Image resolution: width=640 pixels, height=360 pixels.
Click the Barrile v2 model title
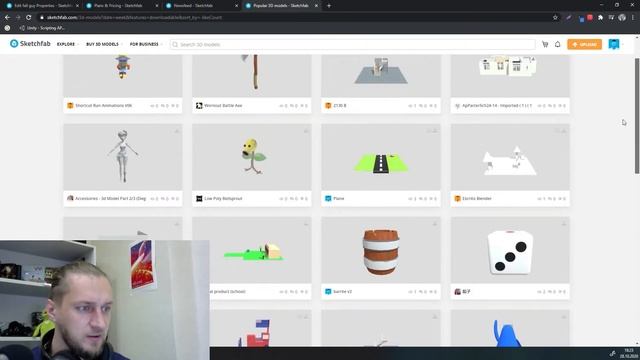point(342,291)
